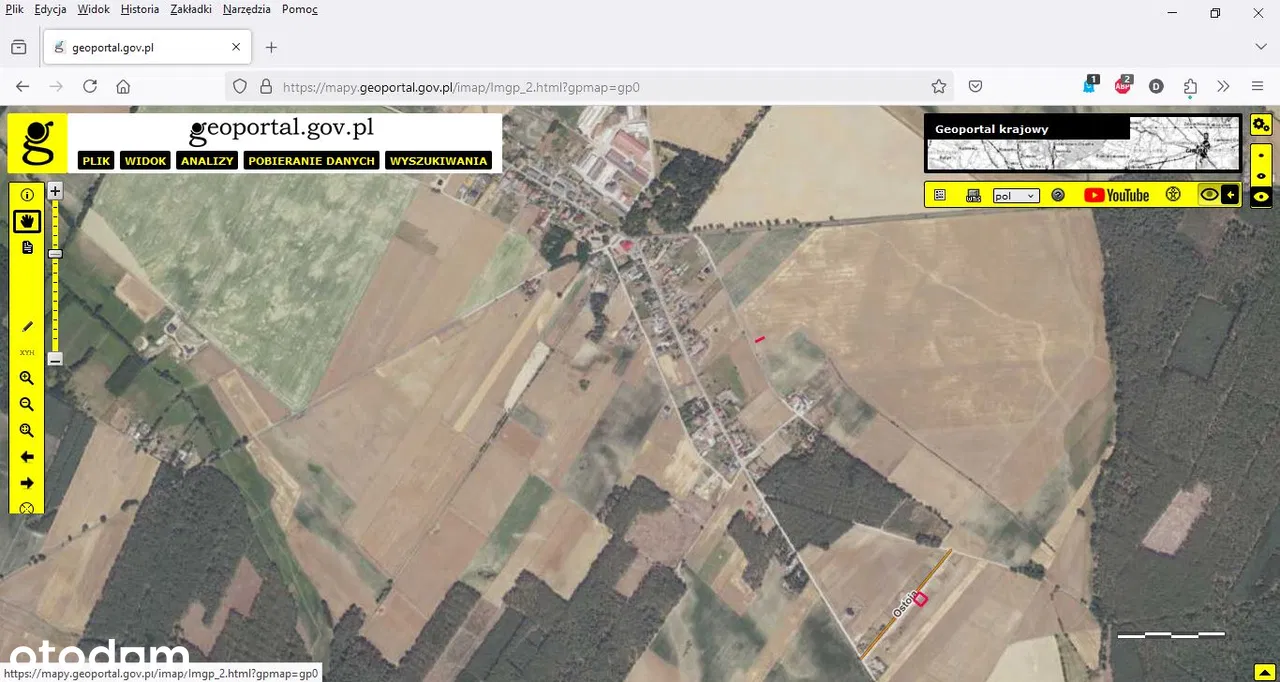Viewport: 1280px width, 682px height.
Task: Open the gear settings button
Action: (x=1261, y=125)
